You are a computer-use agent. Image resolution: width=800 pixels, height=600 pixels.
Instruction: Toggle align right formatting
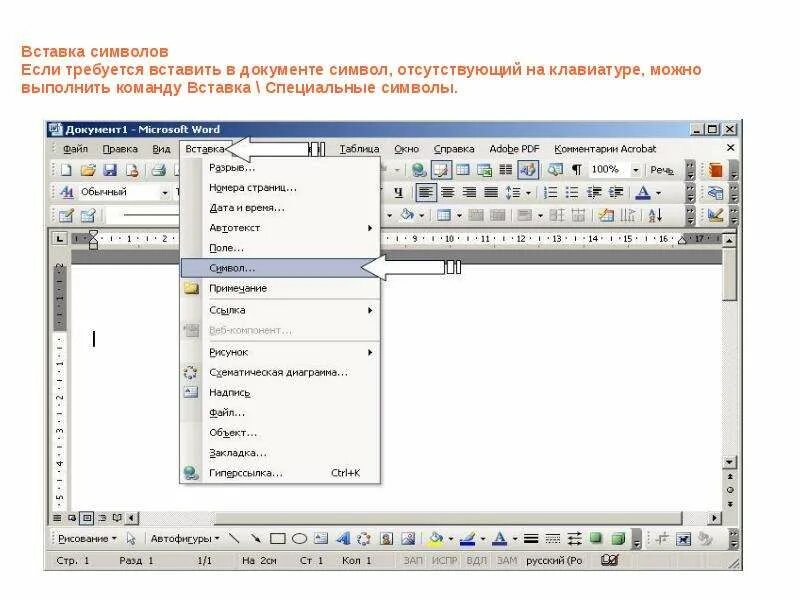(x=469, y=192)
